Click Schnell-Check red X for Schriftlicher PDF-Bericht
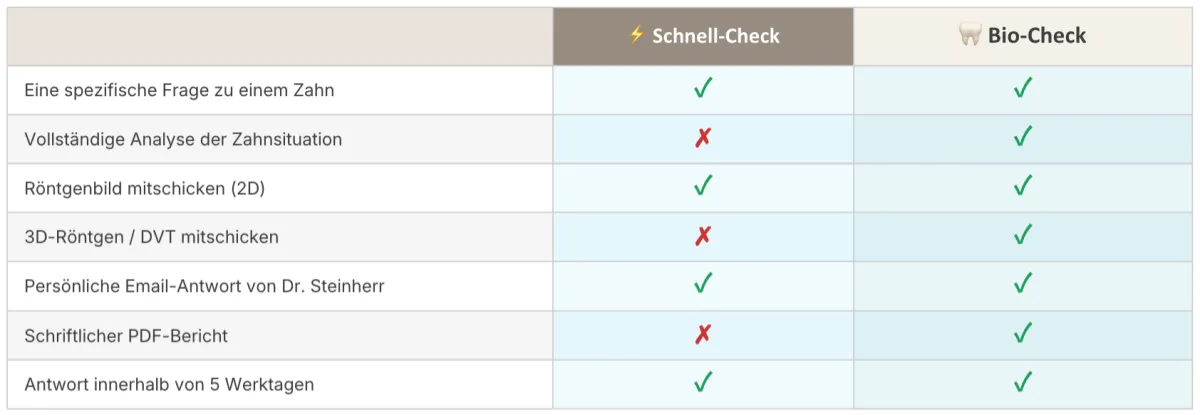Screen dimensions: 1200x415 [x=703, y=334]
